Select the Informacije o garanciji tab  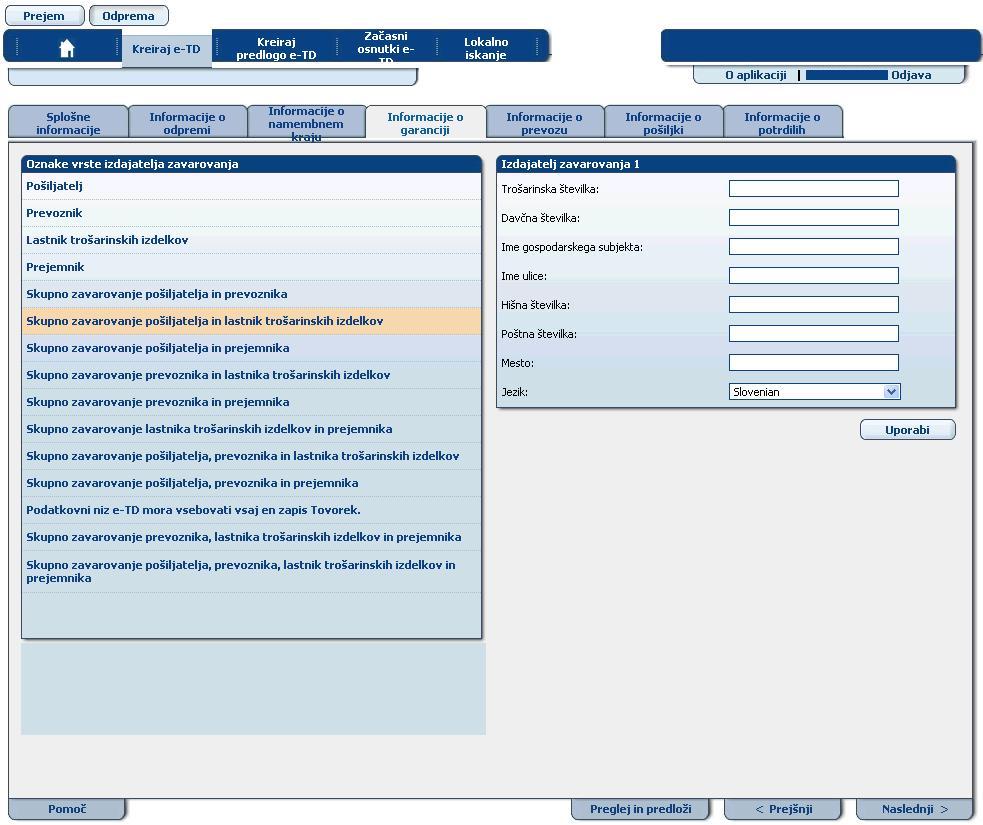[x=425, y=123]
